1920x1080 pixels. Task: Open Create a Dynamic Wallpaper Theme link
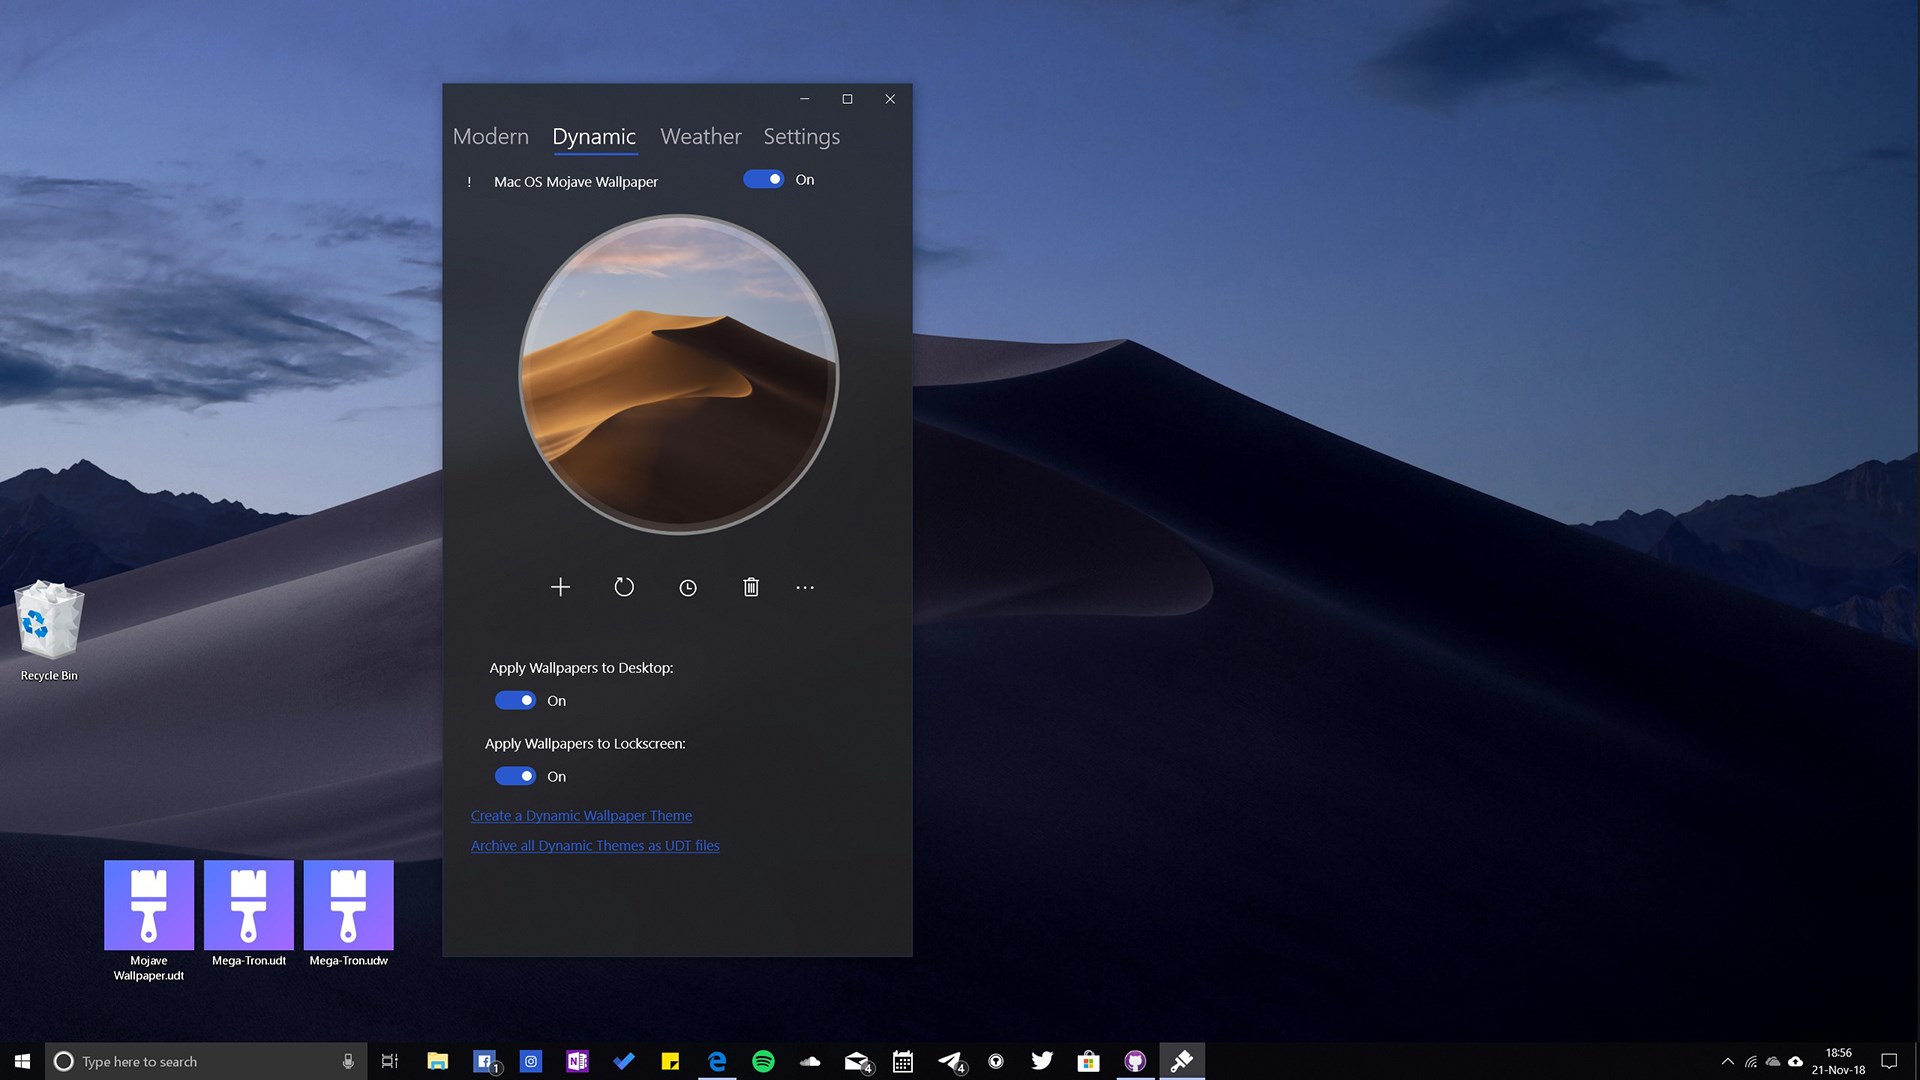tap(581, 815)
